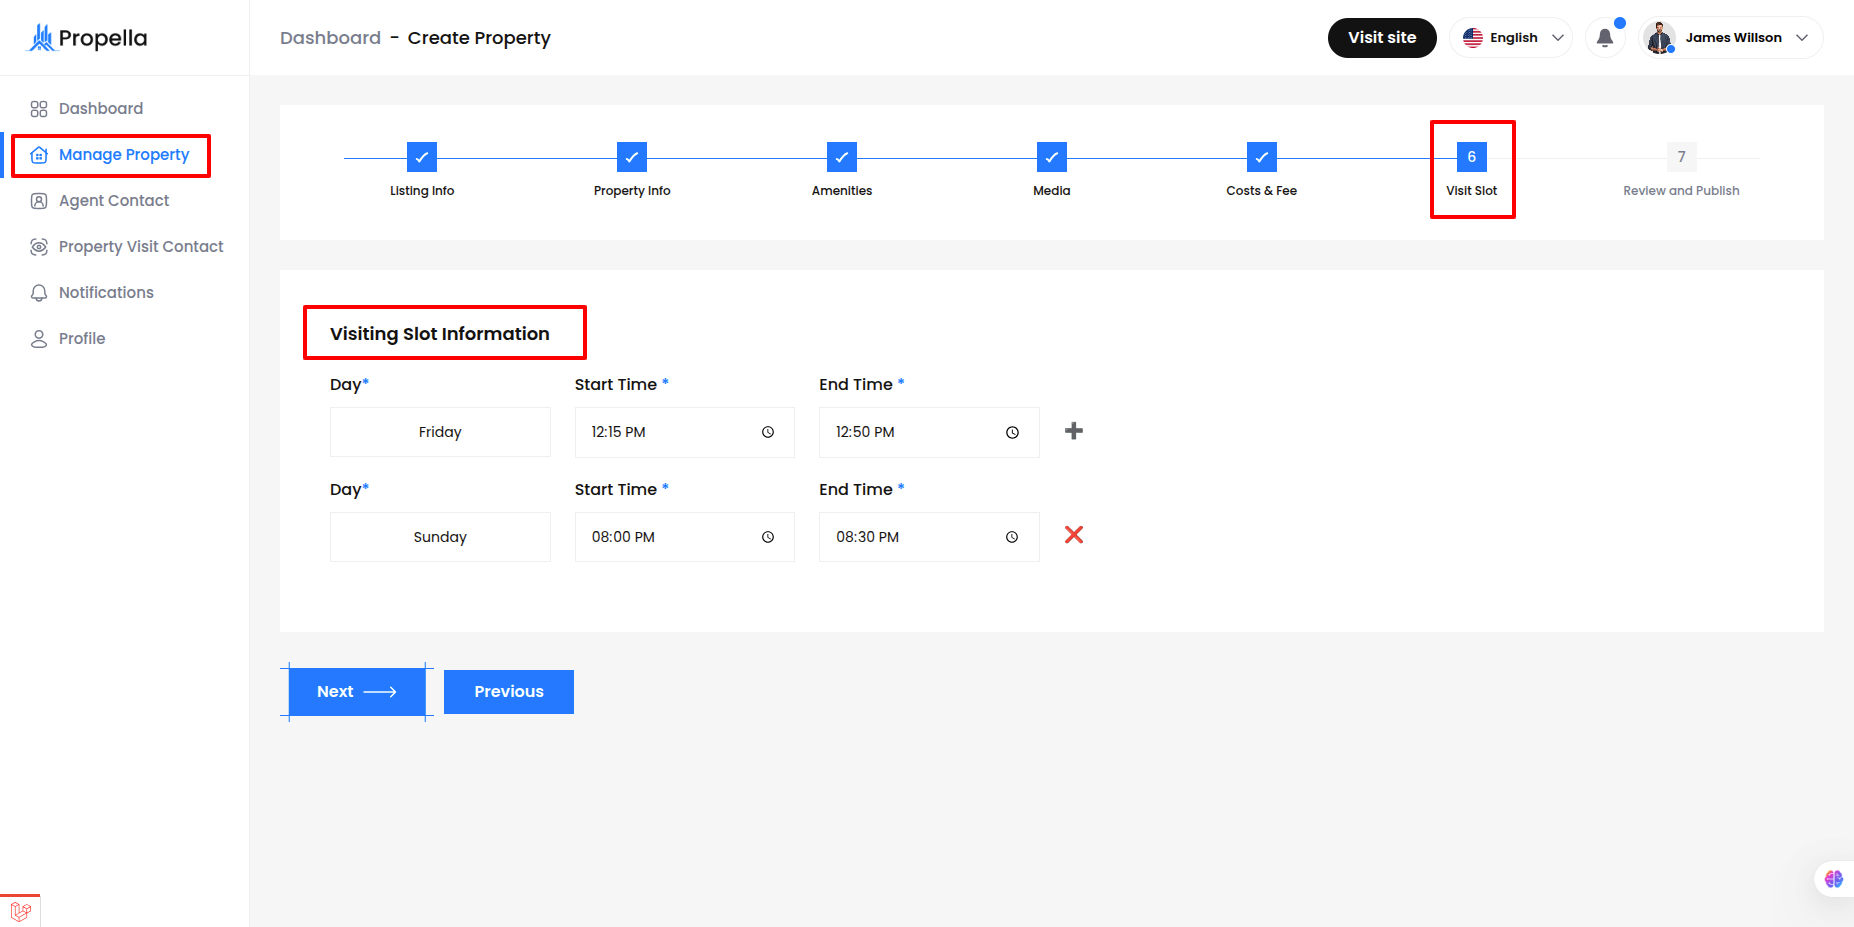Open Notifications in the sidebar

pyautogui.click(x=106, y=293)
